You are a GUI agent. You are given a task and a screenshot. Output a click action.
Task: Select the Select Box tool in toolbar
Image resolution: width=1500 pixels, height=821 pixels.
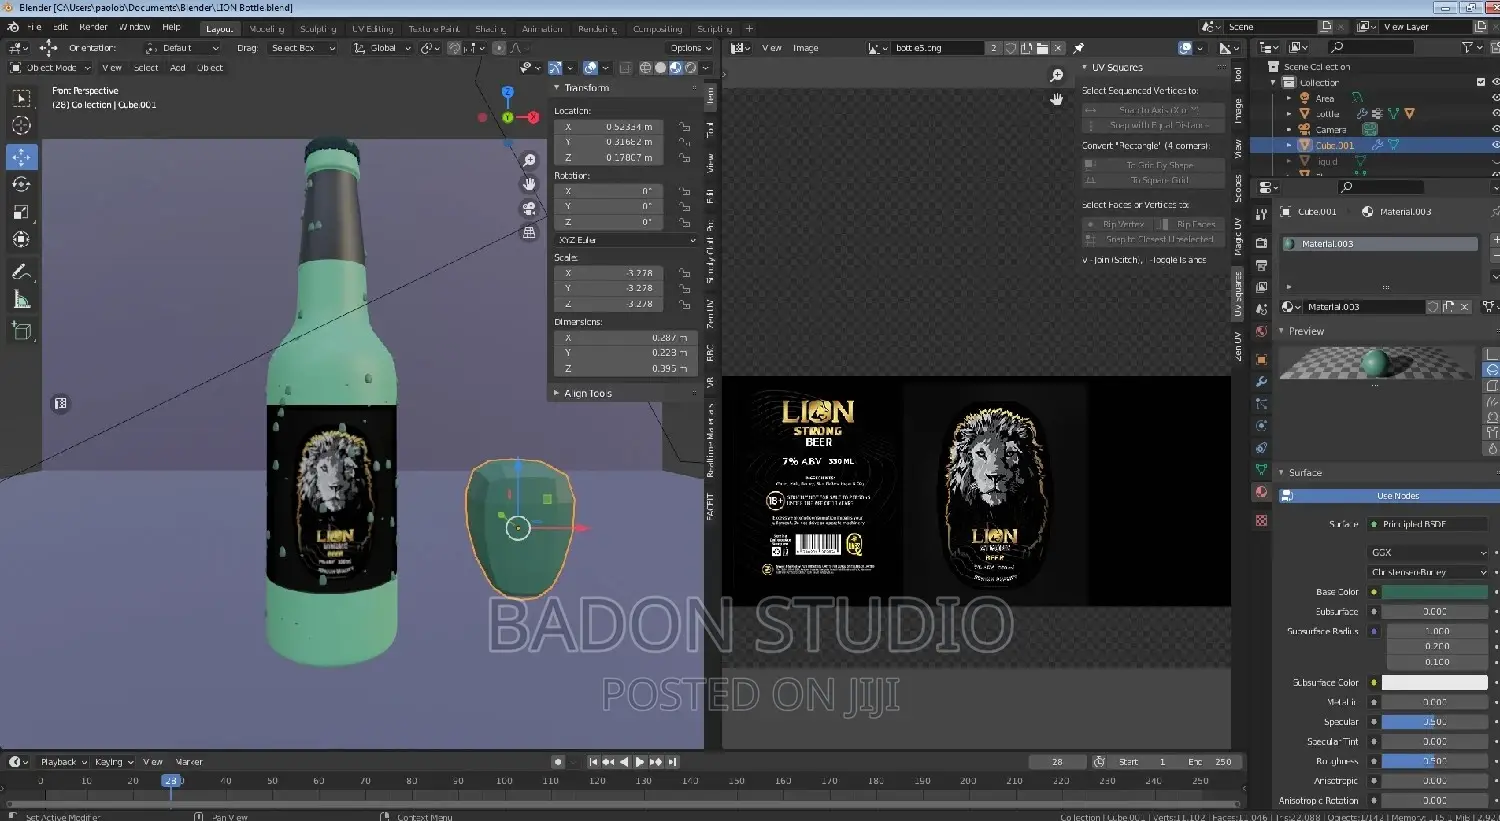coord(21,98)
